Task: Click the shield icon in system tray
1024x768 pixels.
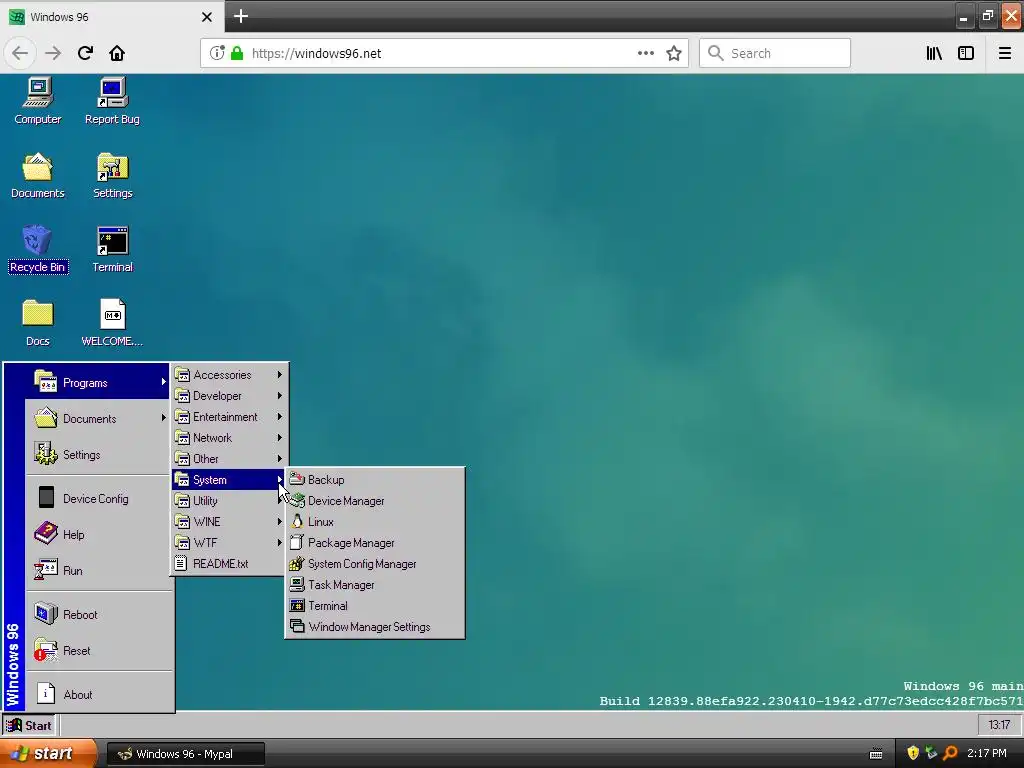Action: click(x=913, y=753)
